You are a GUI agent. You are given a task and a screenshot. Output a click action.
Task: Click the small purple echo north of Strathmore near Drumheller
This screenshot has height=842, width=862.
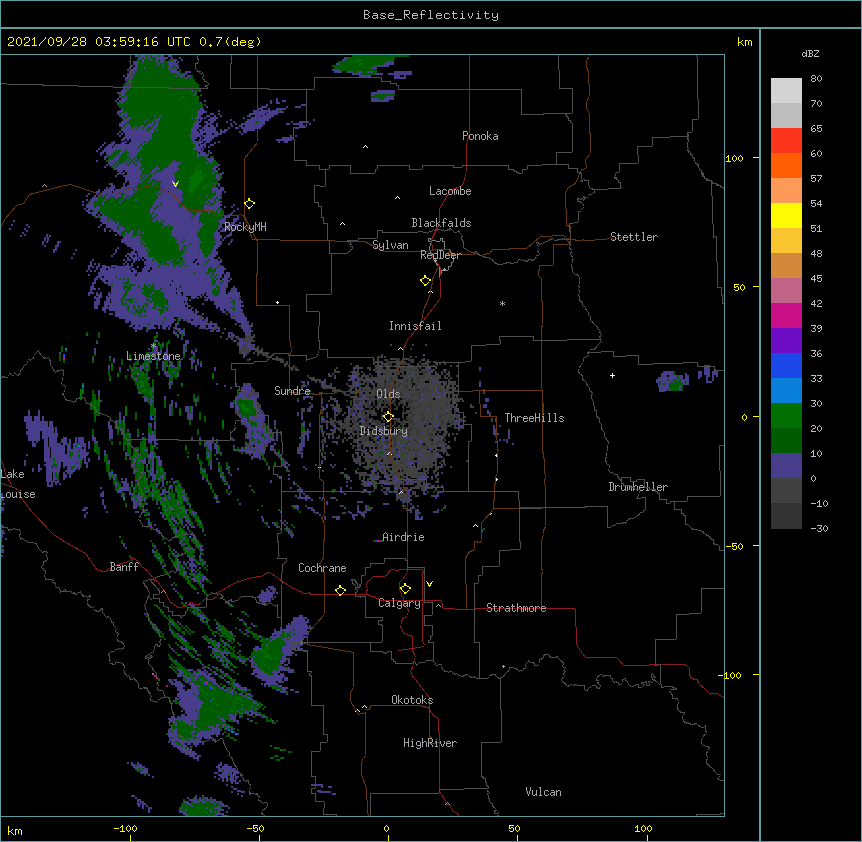coord(673,380)
